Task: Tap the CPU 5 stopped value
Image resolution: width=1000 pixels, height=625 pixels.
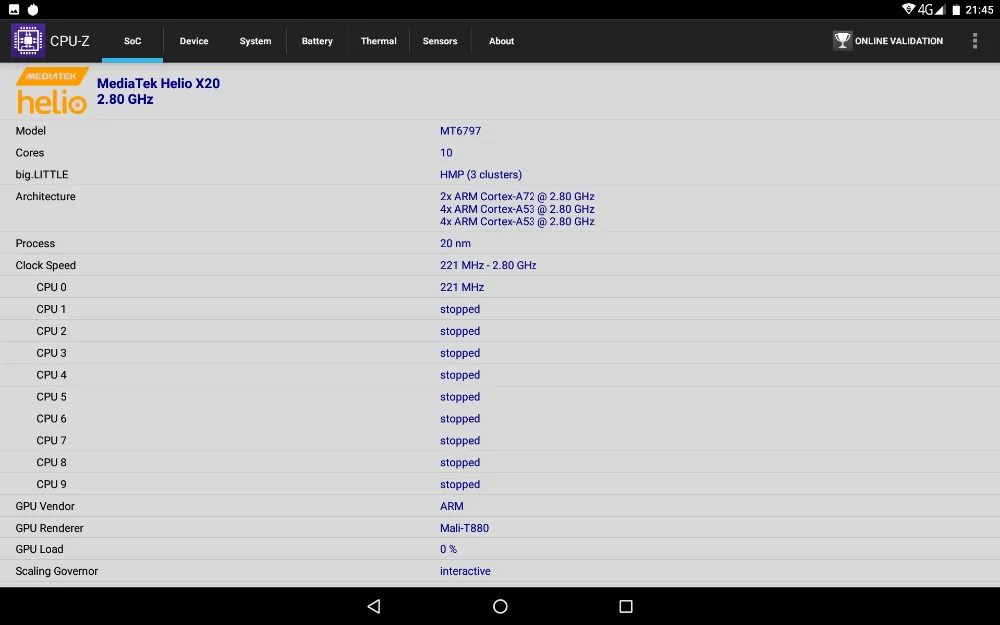Action: point(460,397)
